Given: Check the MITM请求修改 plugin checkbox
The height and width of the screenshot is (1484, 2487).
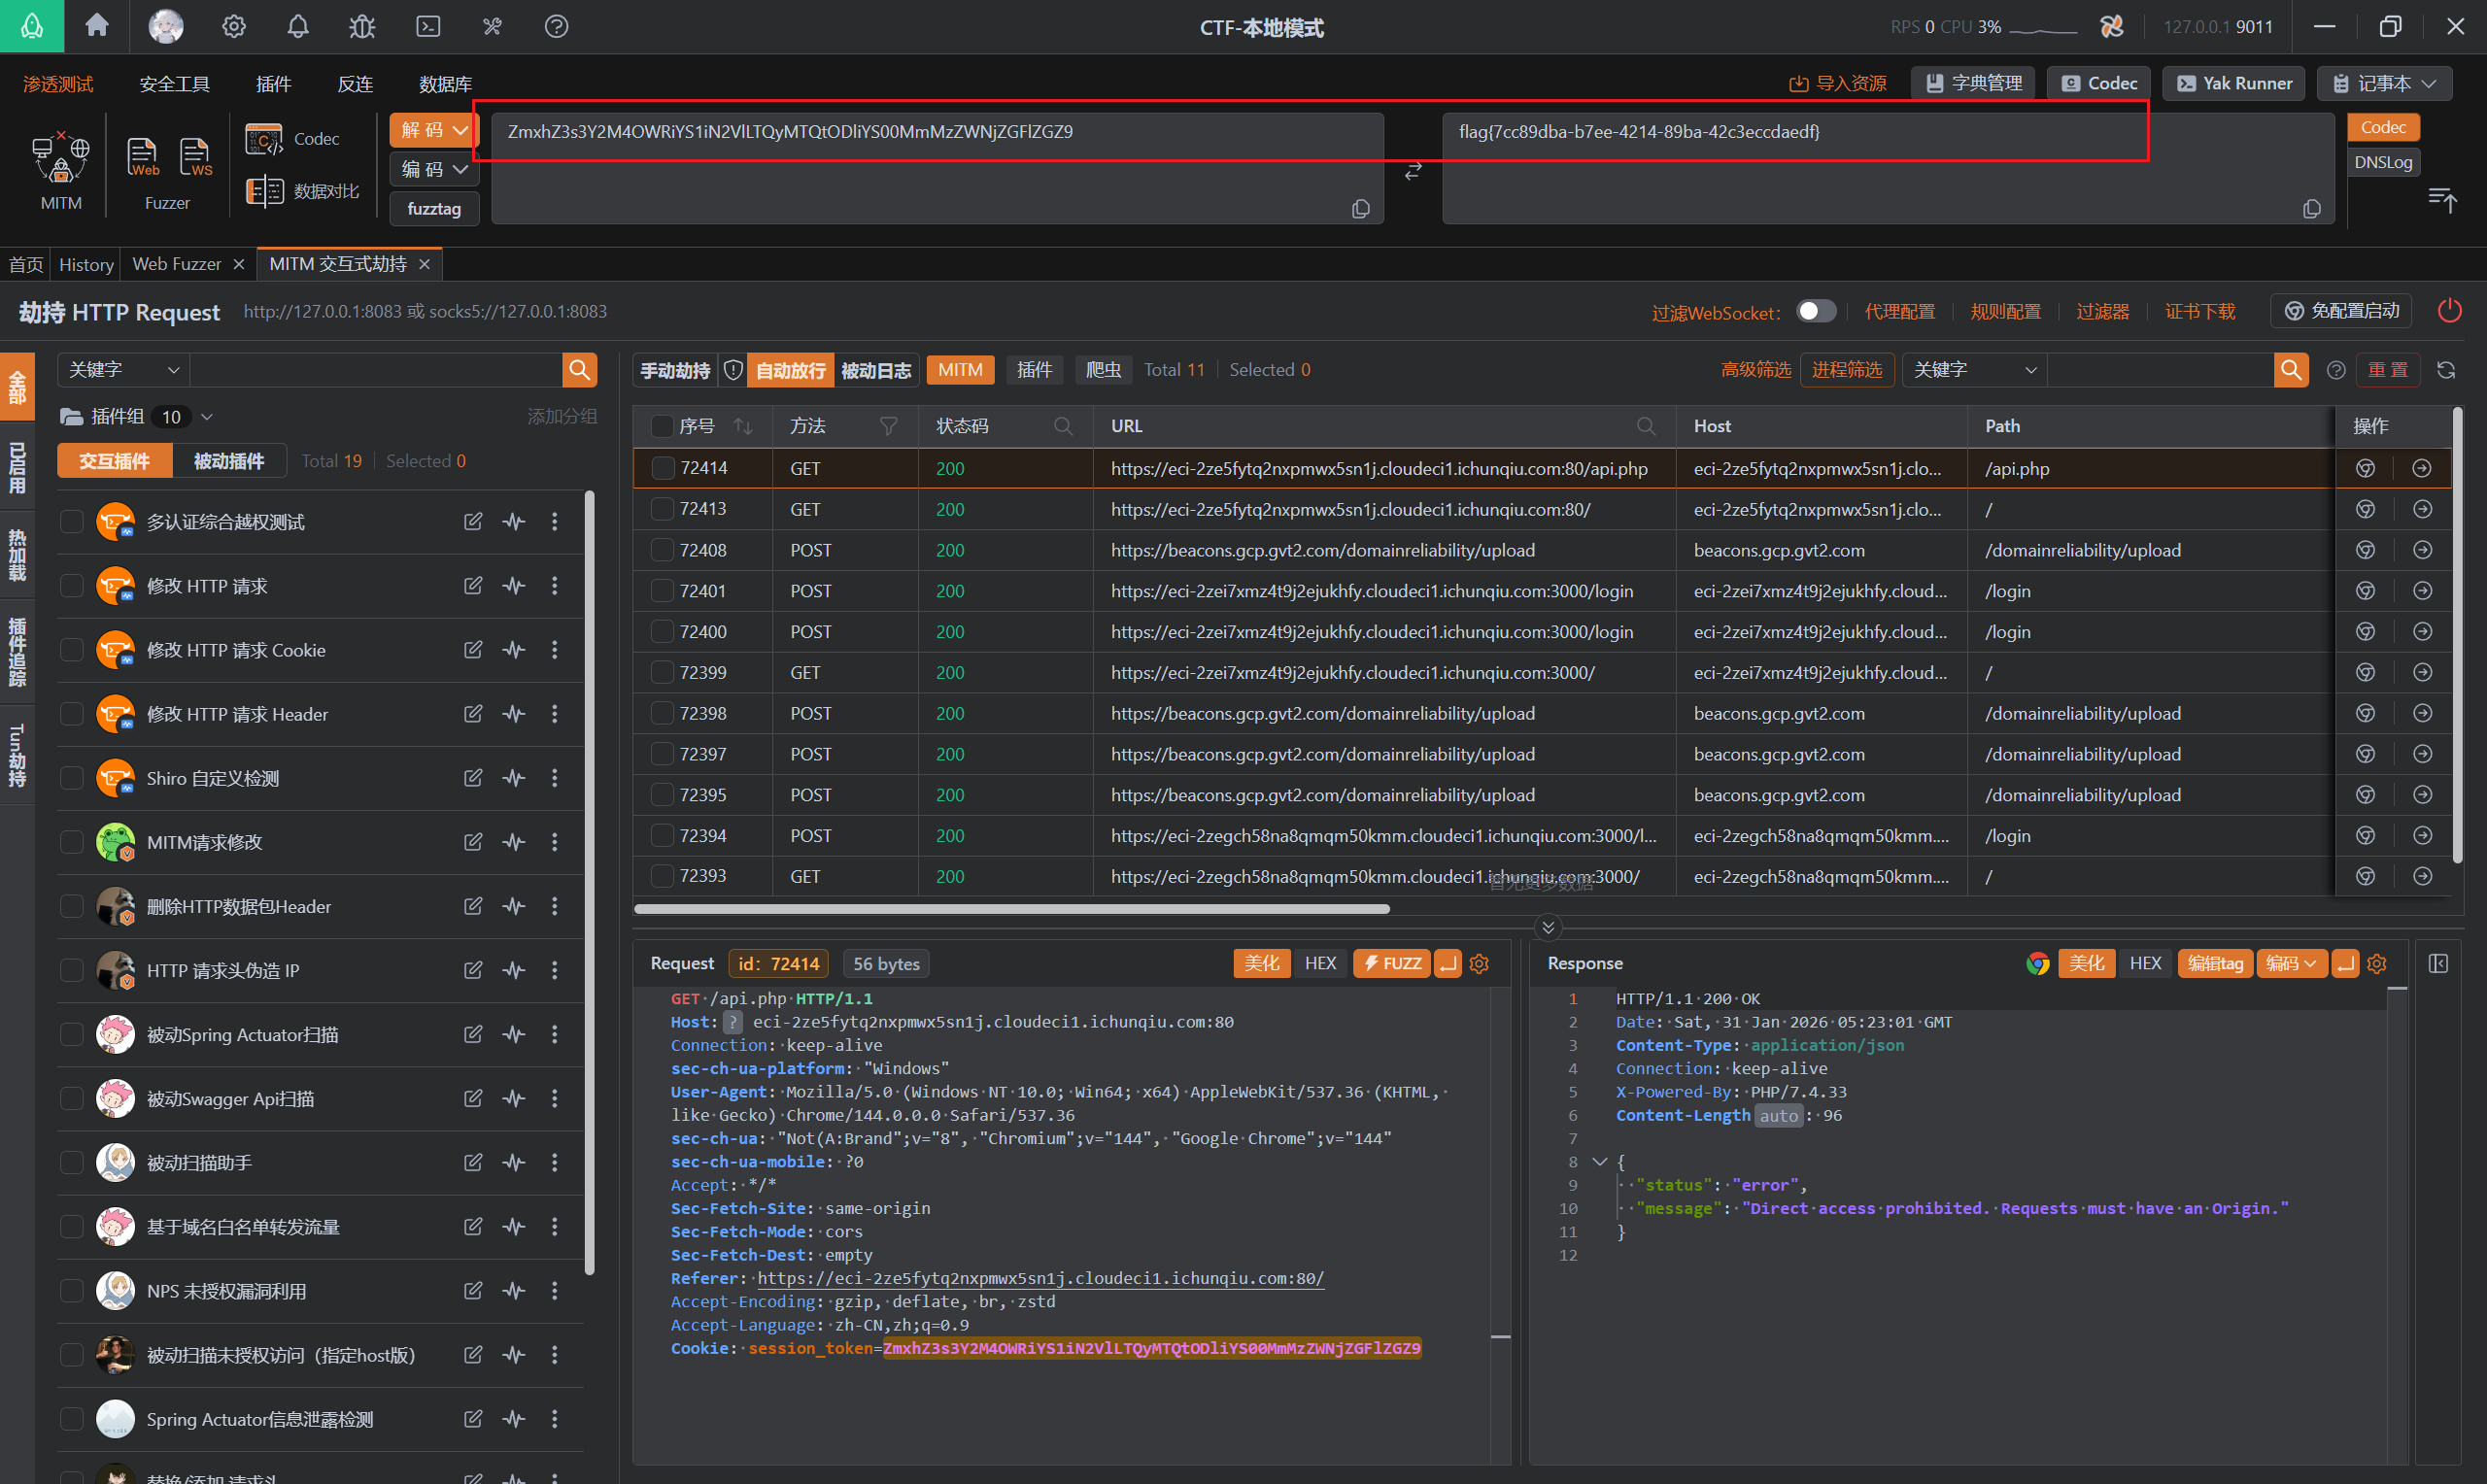Looking at the screenshot, I should pyautogui.click(x=72, y=842).
